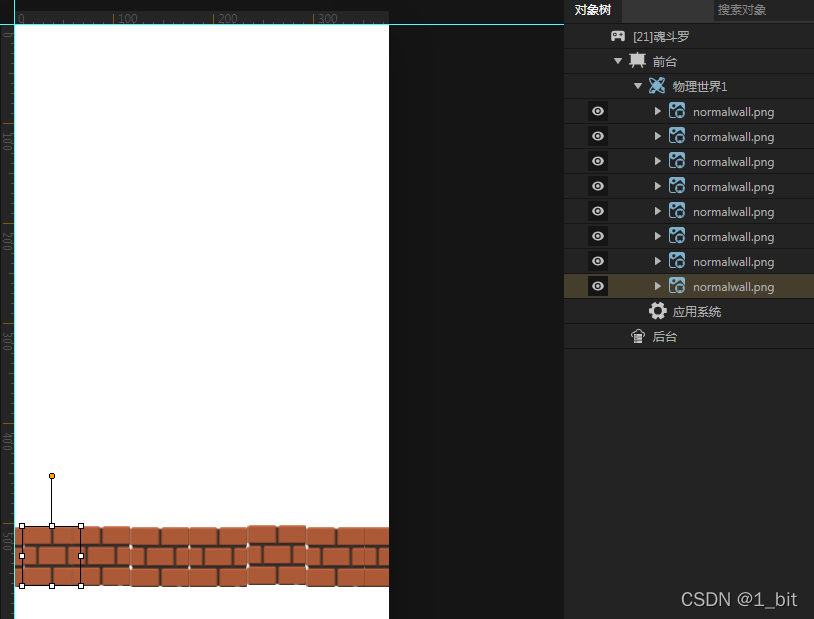Hide the fourth normalwall.png layer

pos(598,186)
